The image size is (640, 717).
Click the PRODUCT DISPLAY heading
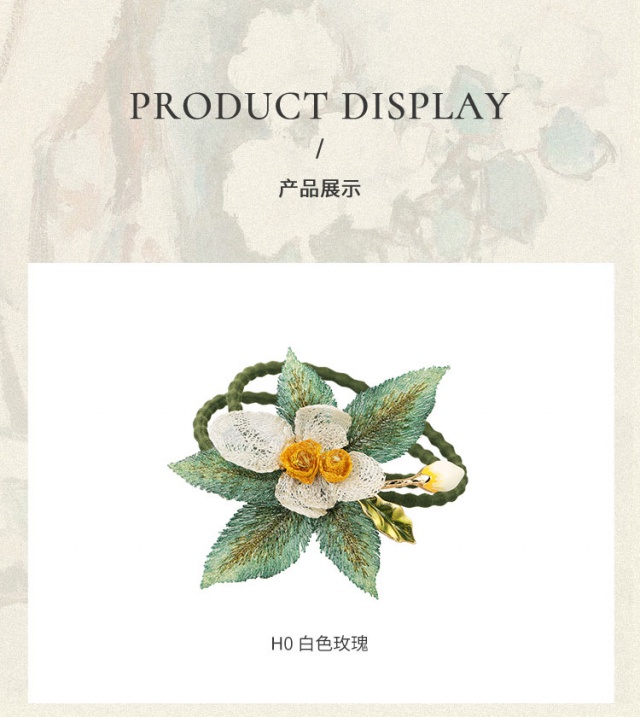pyautogui.click(x=320, y=106)
